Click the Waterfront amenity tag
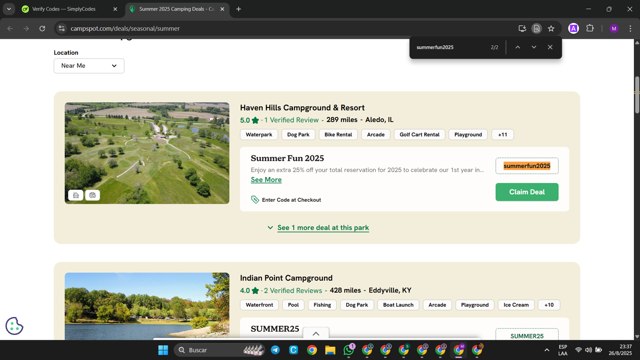The width and height of the screenshot is (640, 360). (x=259, y=305)
